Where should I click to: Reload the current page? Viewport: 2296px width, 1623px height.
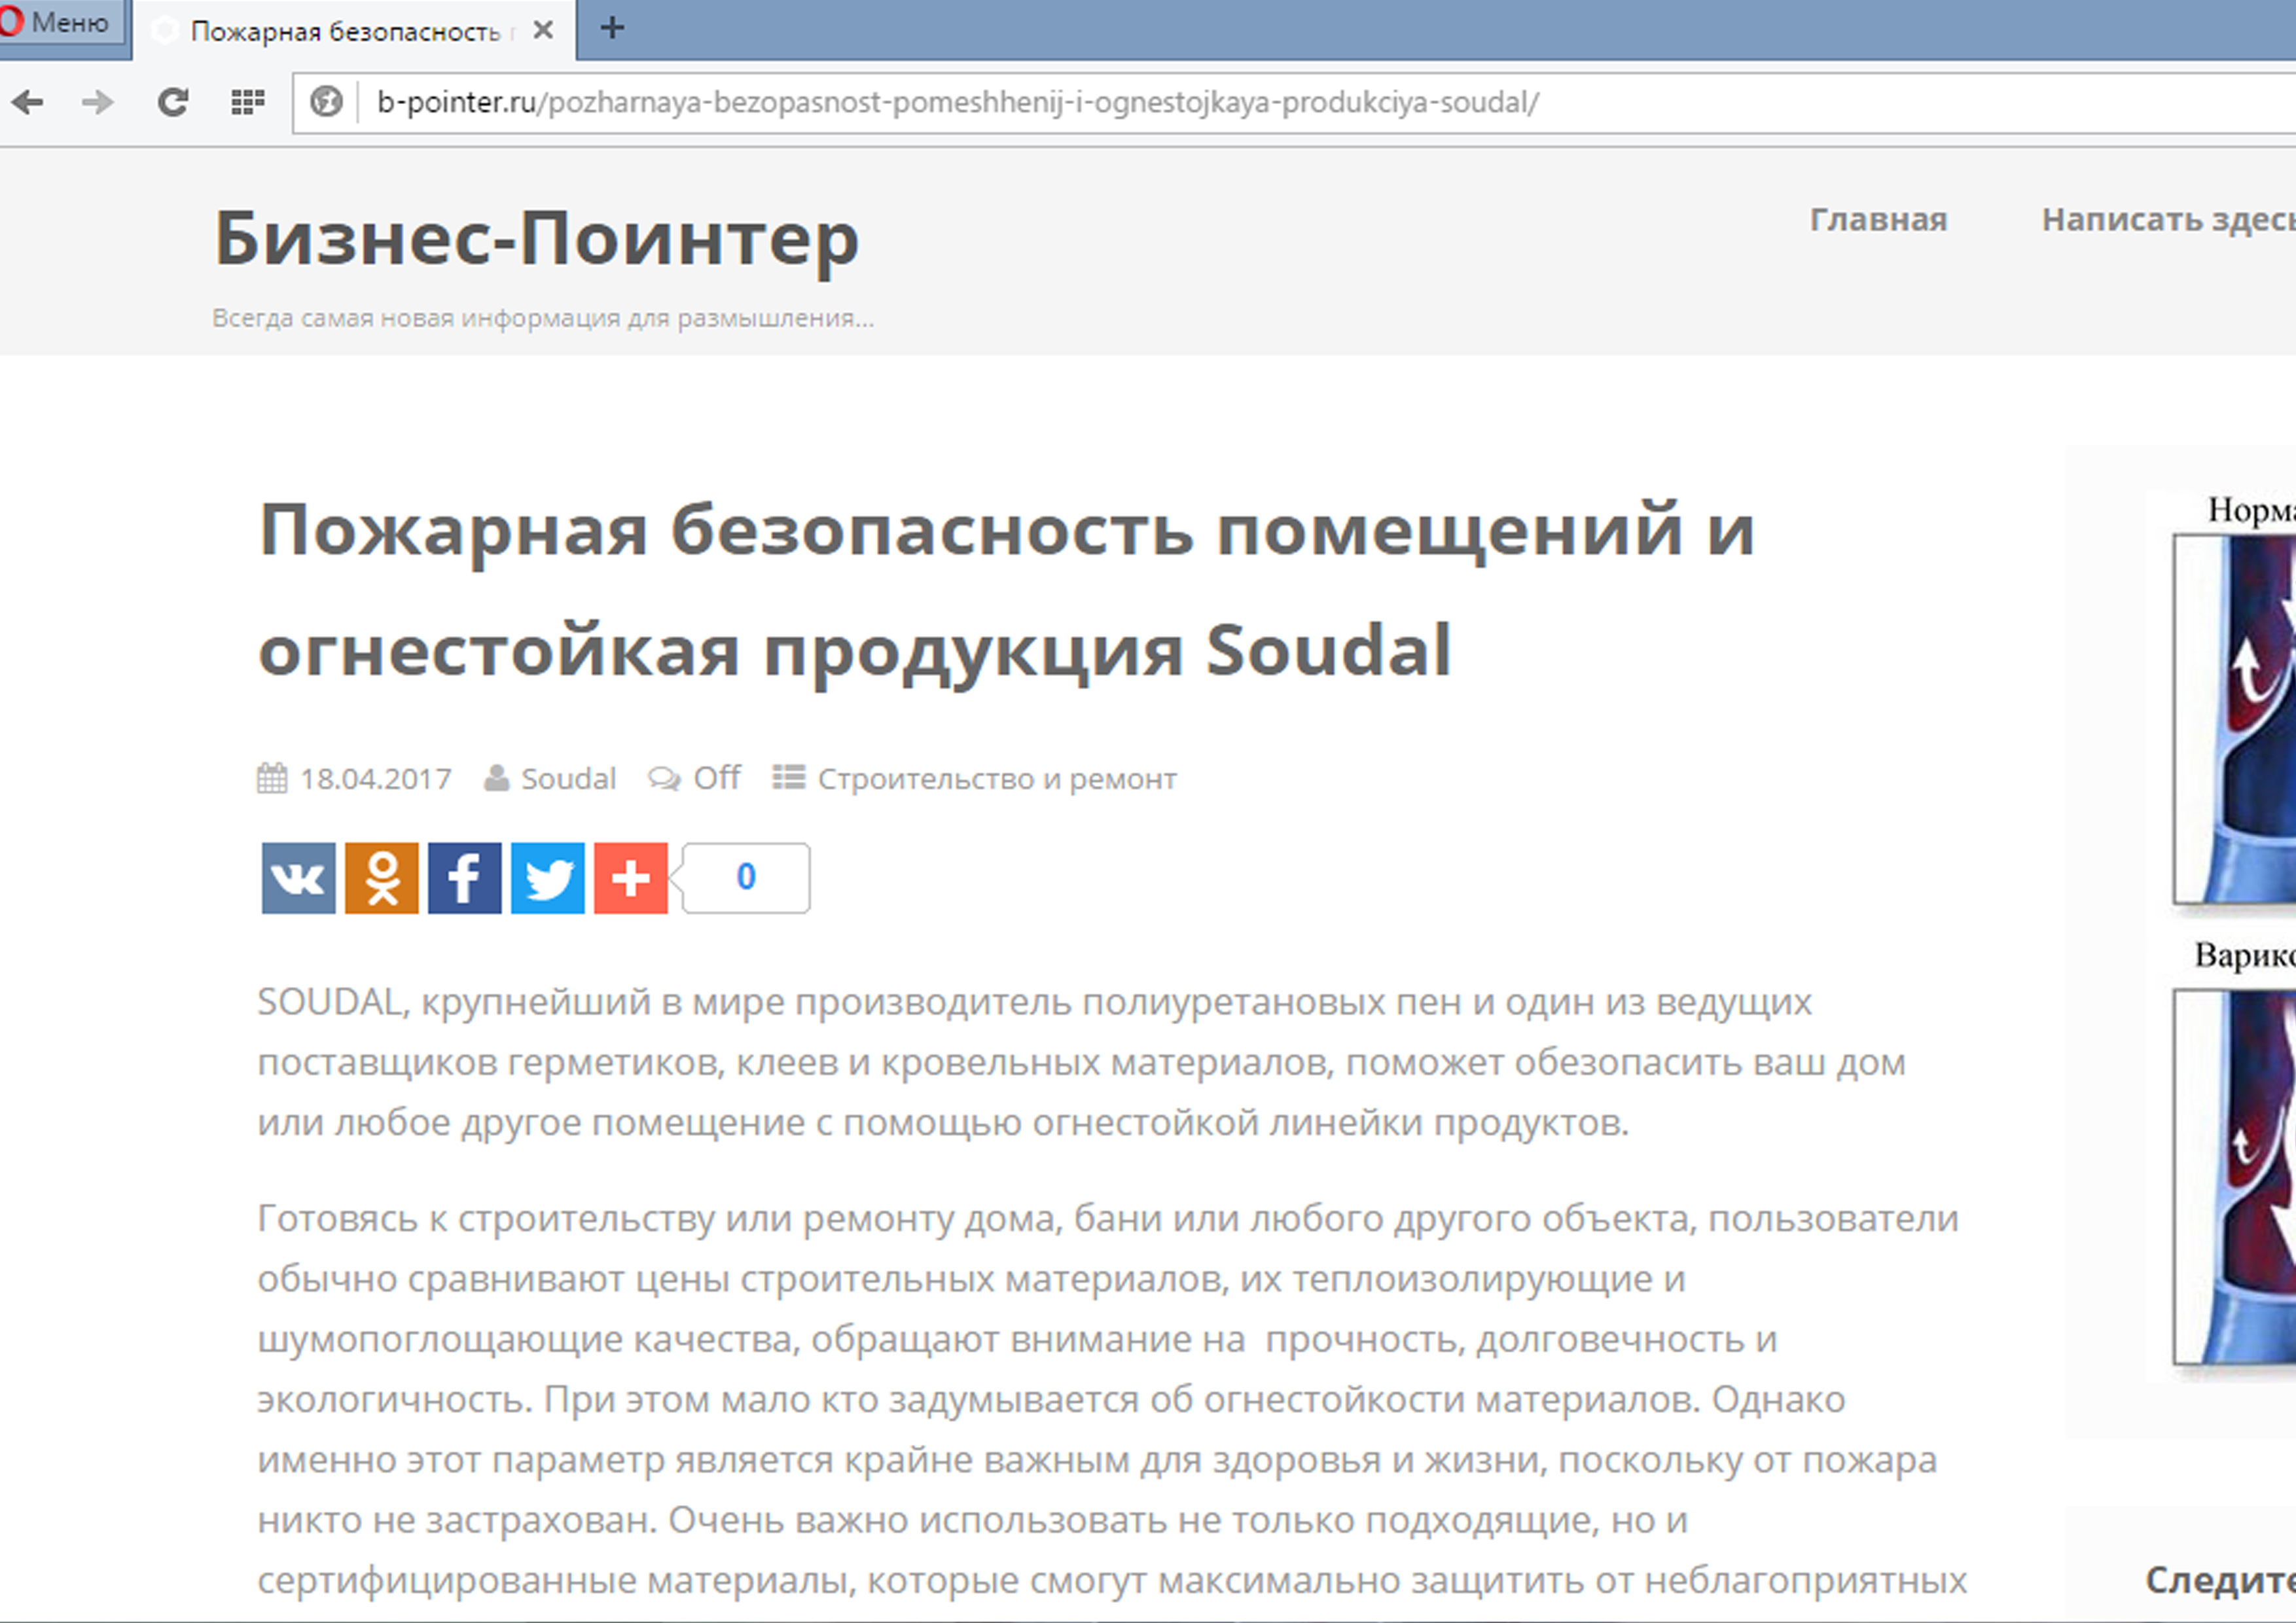click(173, 102)
